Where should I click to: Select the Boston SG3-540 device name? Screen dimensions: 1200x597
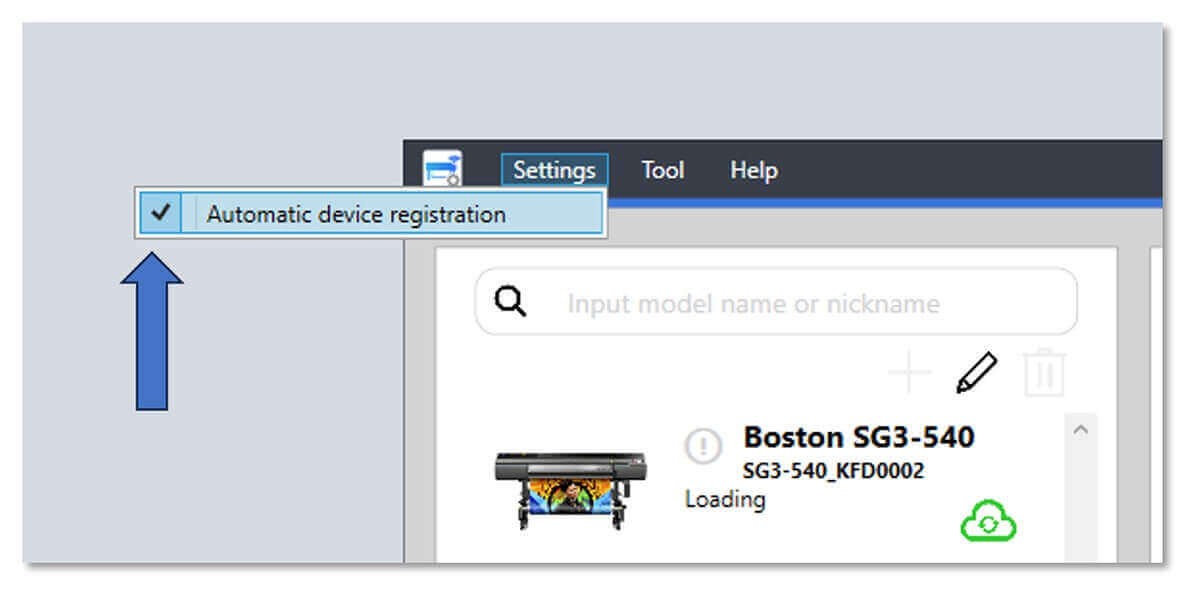pyautogui.click(x=859, y=437)
